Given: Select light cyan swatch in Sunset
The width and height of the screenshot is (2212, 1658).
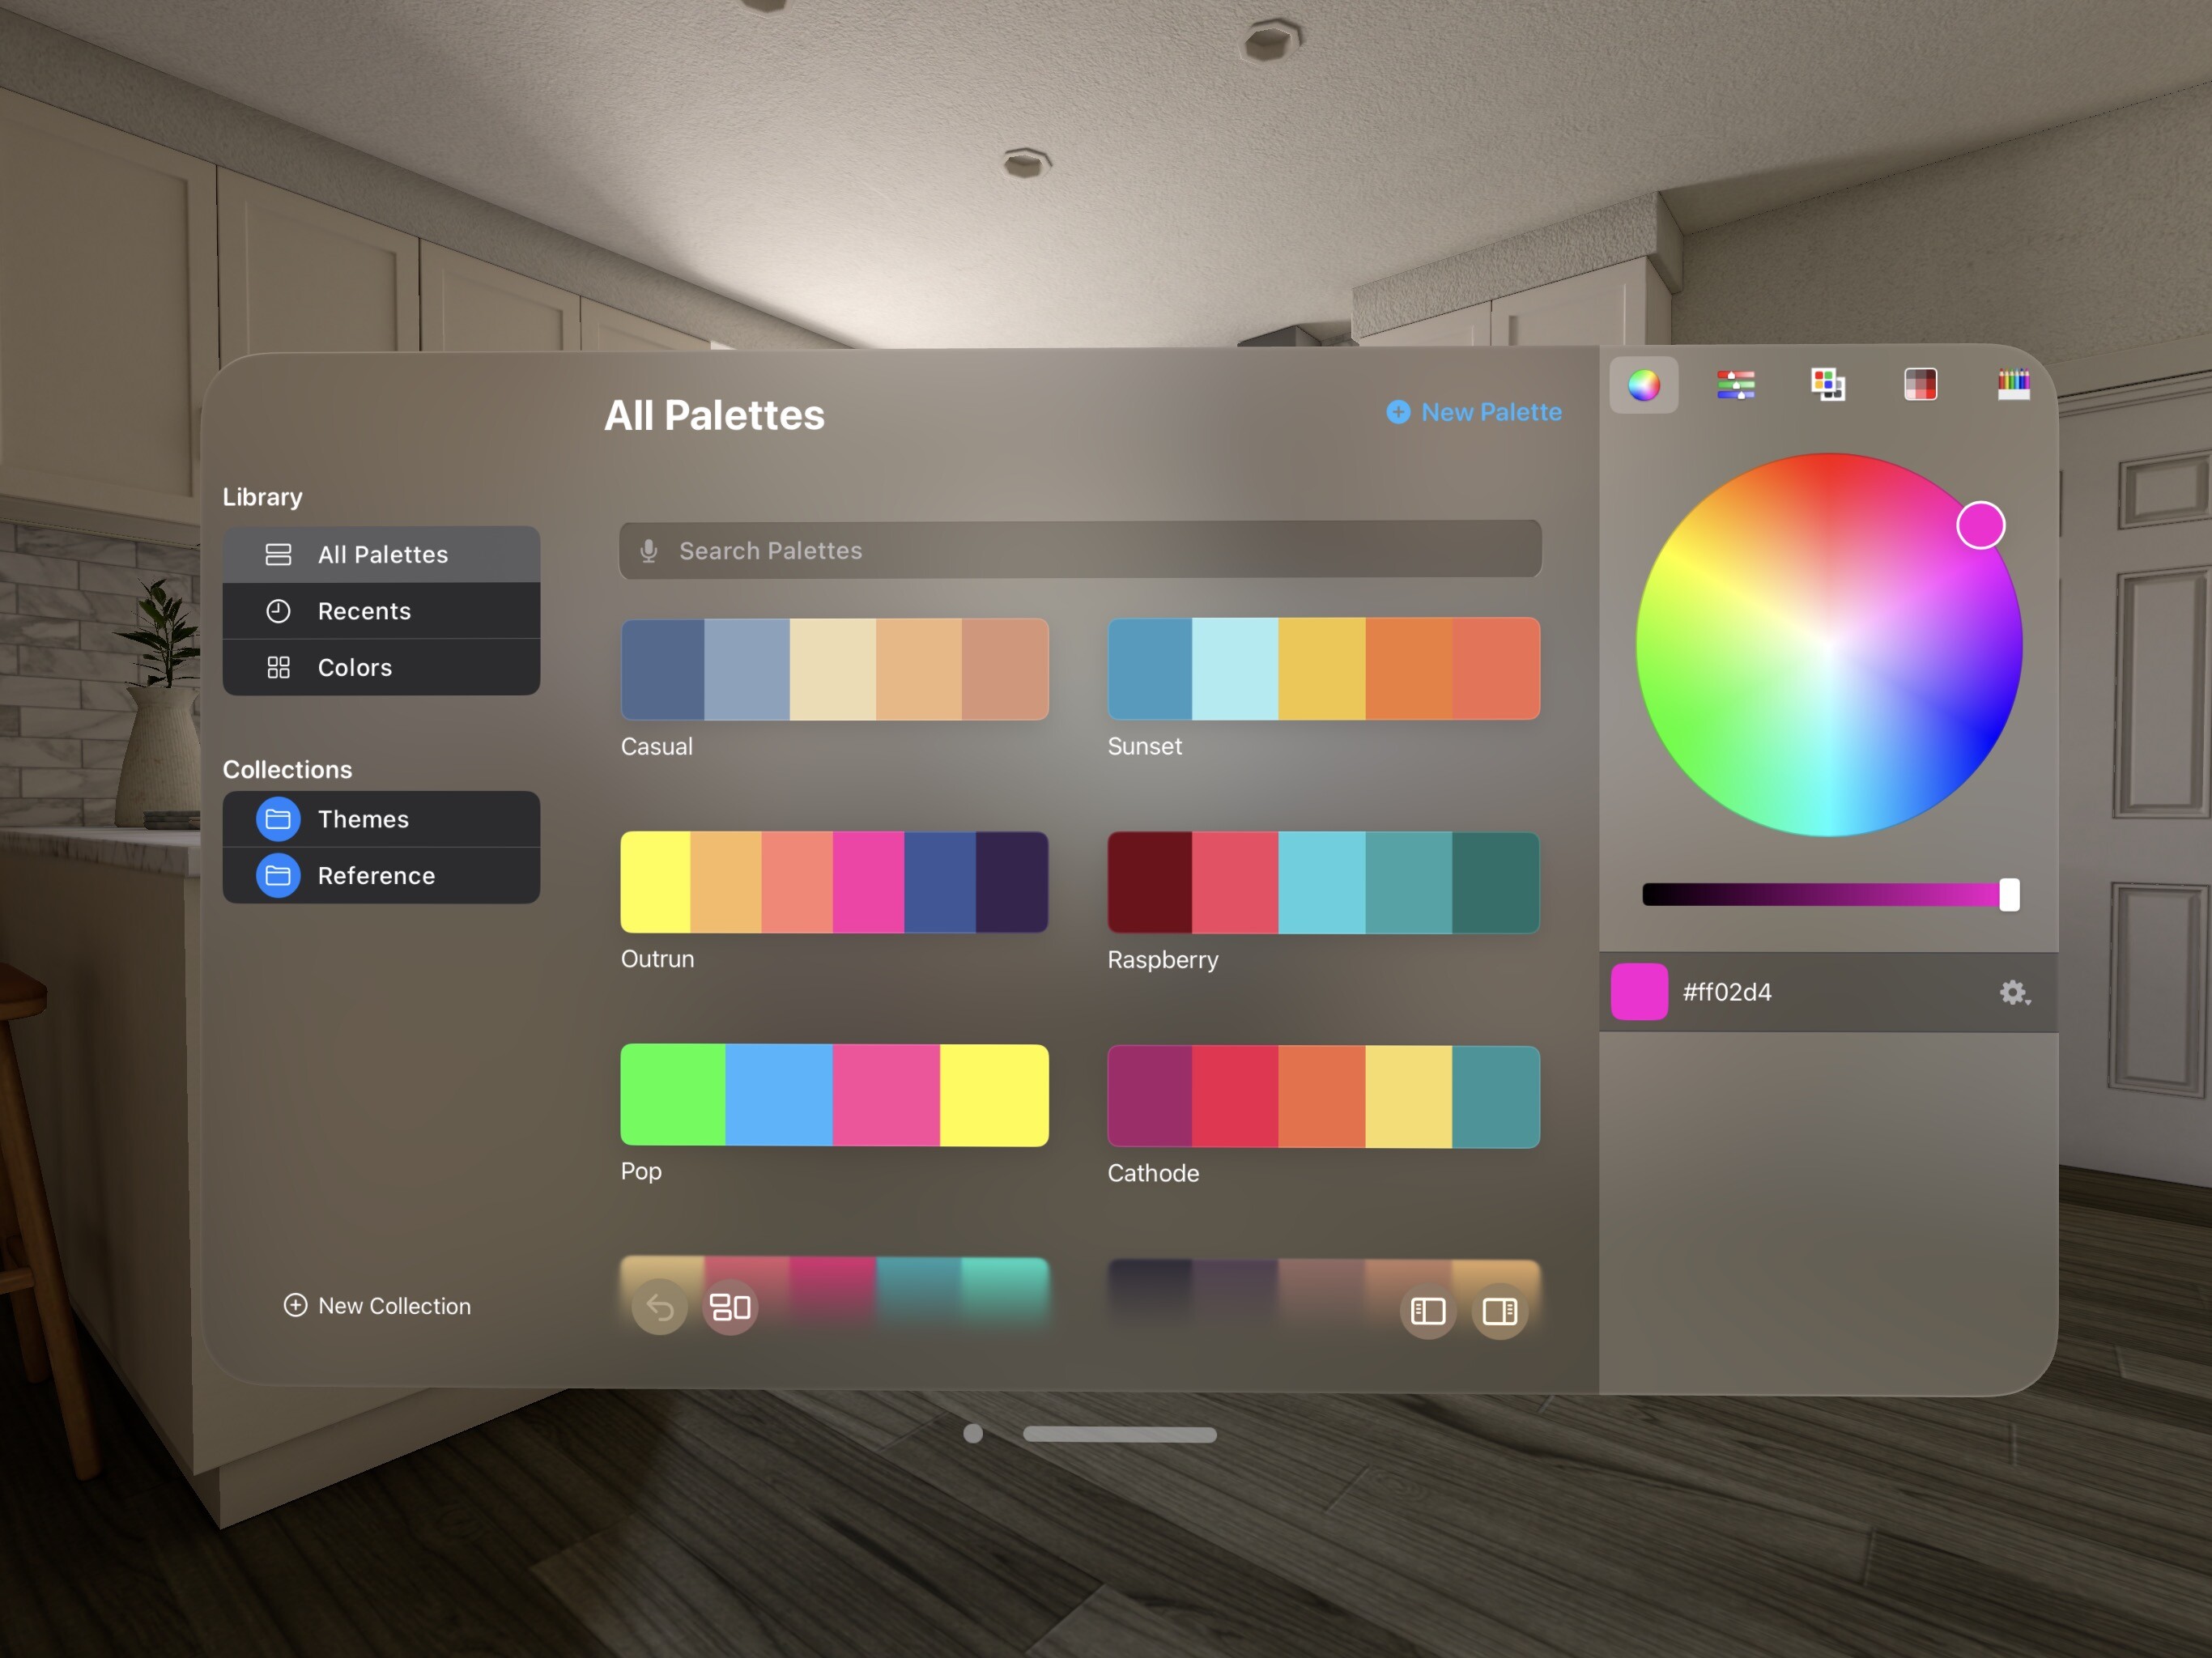Looking at the screenshot, I should pyautogui.click(x=1235, y=669).
